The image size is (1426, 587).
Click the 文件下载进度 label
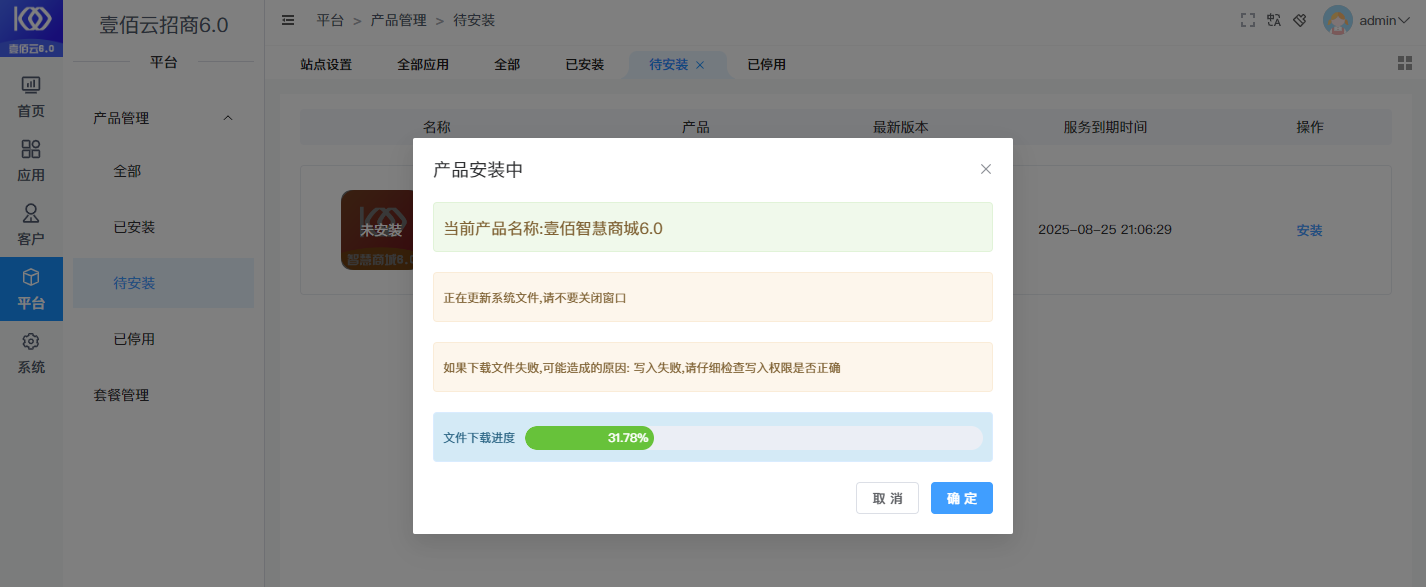(x=479, y=437)
